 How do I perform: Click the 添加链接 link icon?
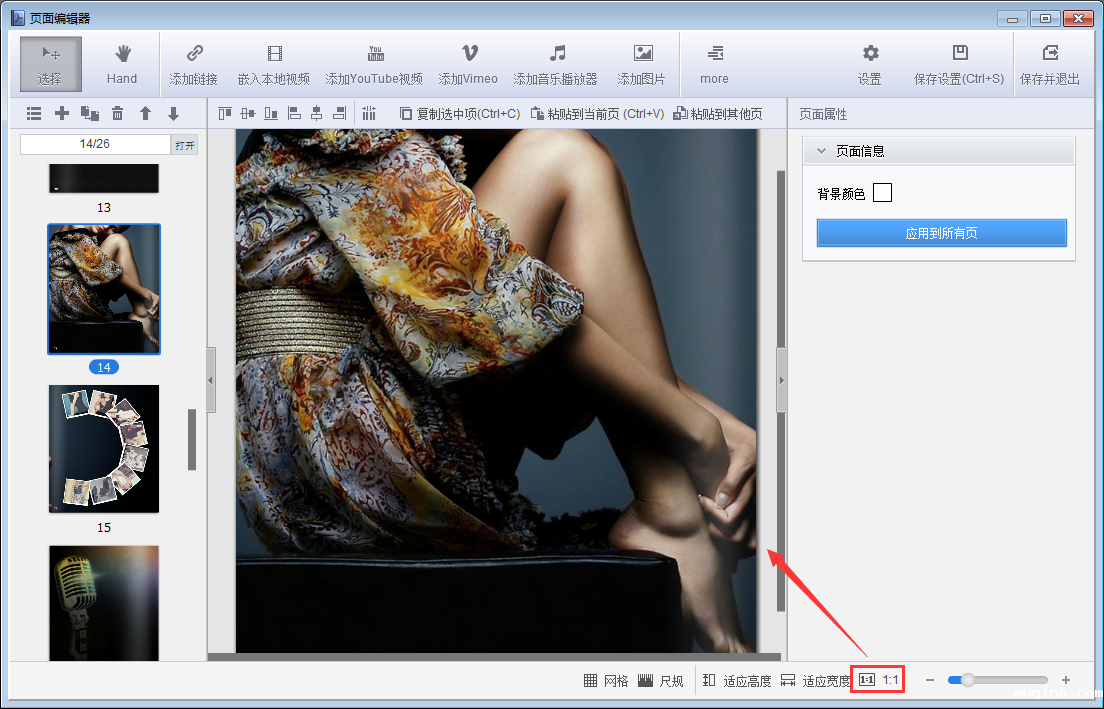(x=194, y=64)
